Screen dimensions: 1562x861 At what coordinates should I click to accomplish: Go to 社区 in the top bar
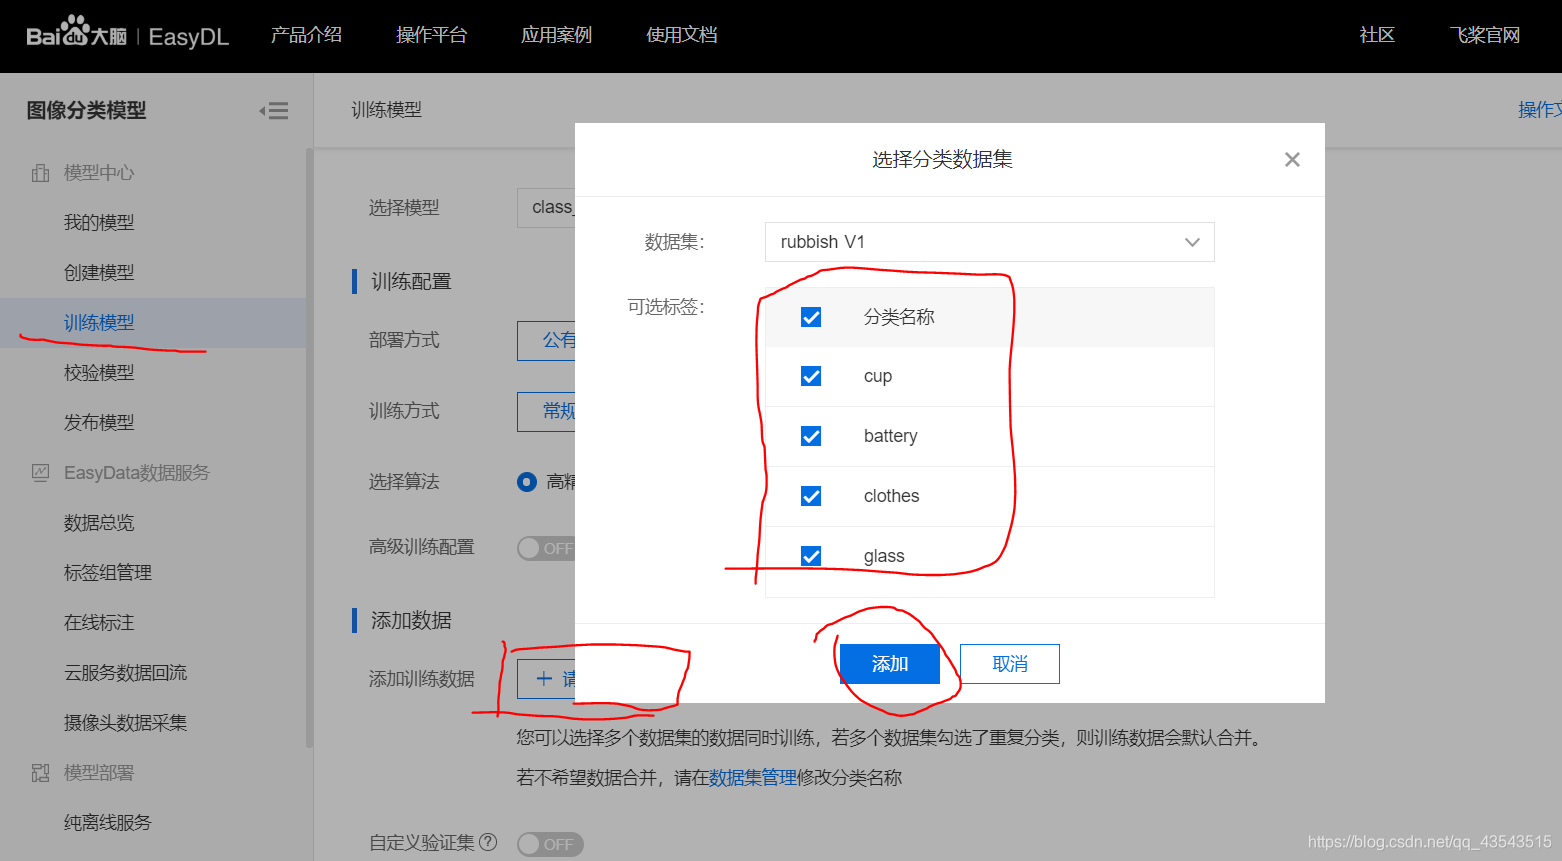point(1377,35)
